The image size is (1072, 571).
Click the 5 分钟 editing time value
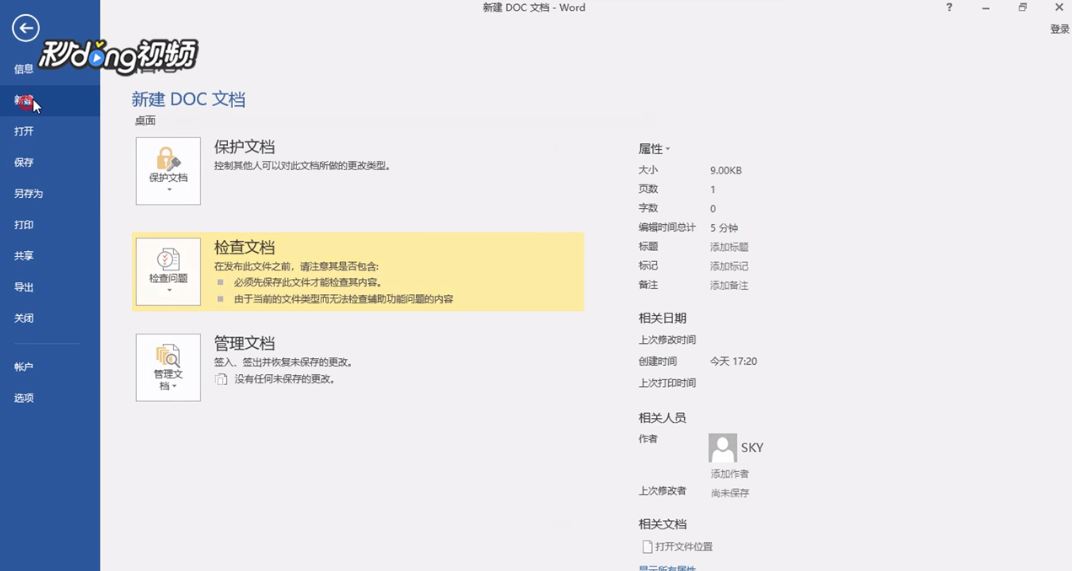(x=723, y=228)
